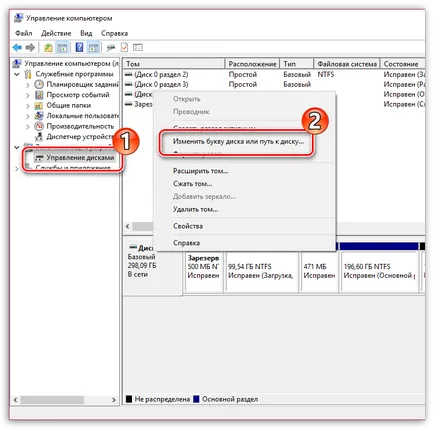Click the left pane horizontal scrollbar right arrow
This screenshot has width=434, height=429.
click(114, 400)
